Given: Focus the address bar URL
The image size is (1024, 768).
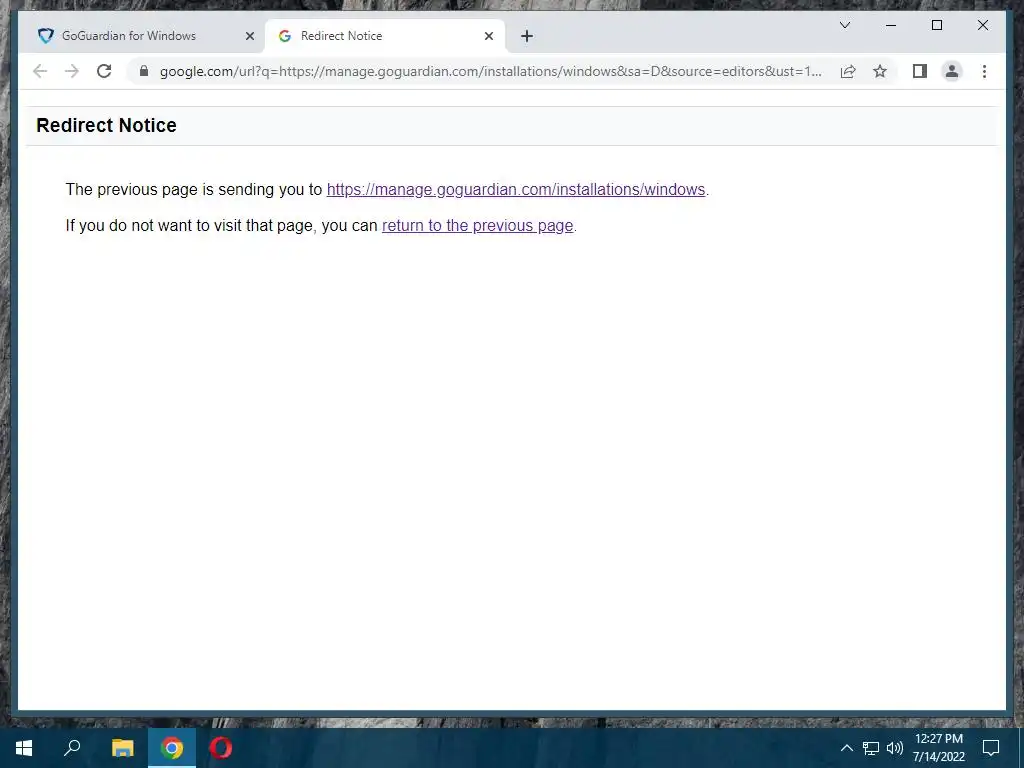Looking at the screenshot, I should 490,71.
